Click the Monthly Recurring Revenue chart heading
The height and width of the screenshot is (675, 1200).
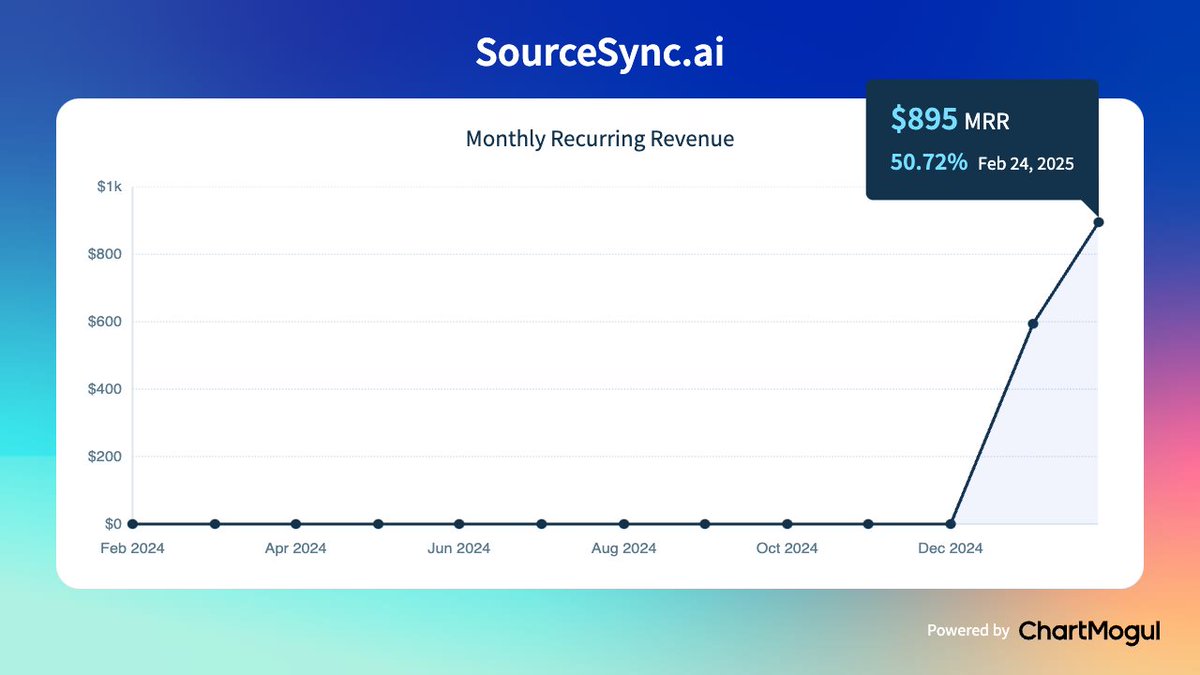pyautogui.click(x=600, y=139)
